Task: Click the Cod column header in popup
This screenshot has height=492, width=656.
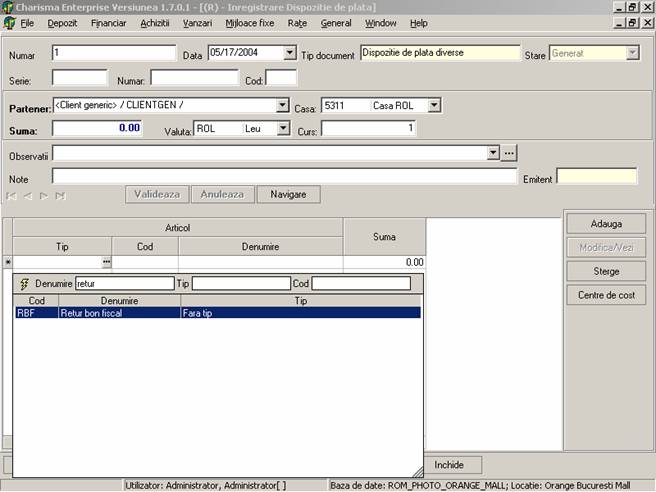Action: (x=36, y=301)
